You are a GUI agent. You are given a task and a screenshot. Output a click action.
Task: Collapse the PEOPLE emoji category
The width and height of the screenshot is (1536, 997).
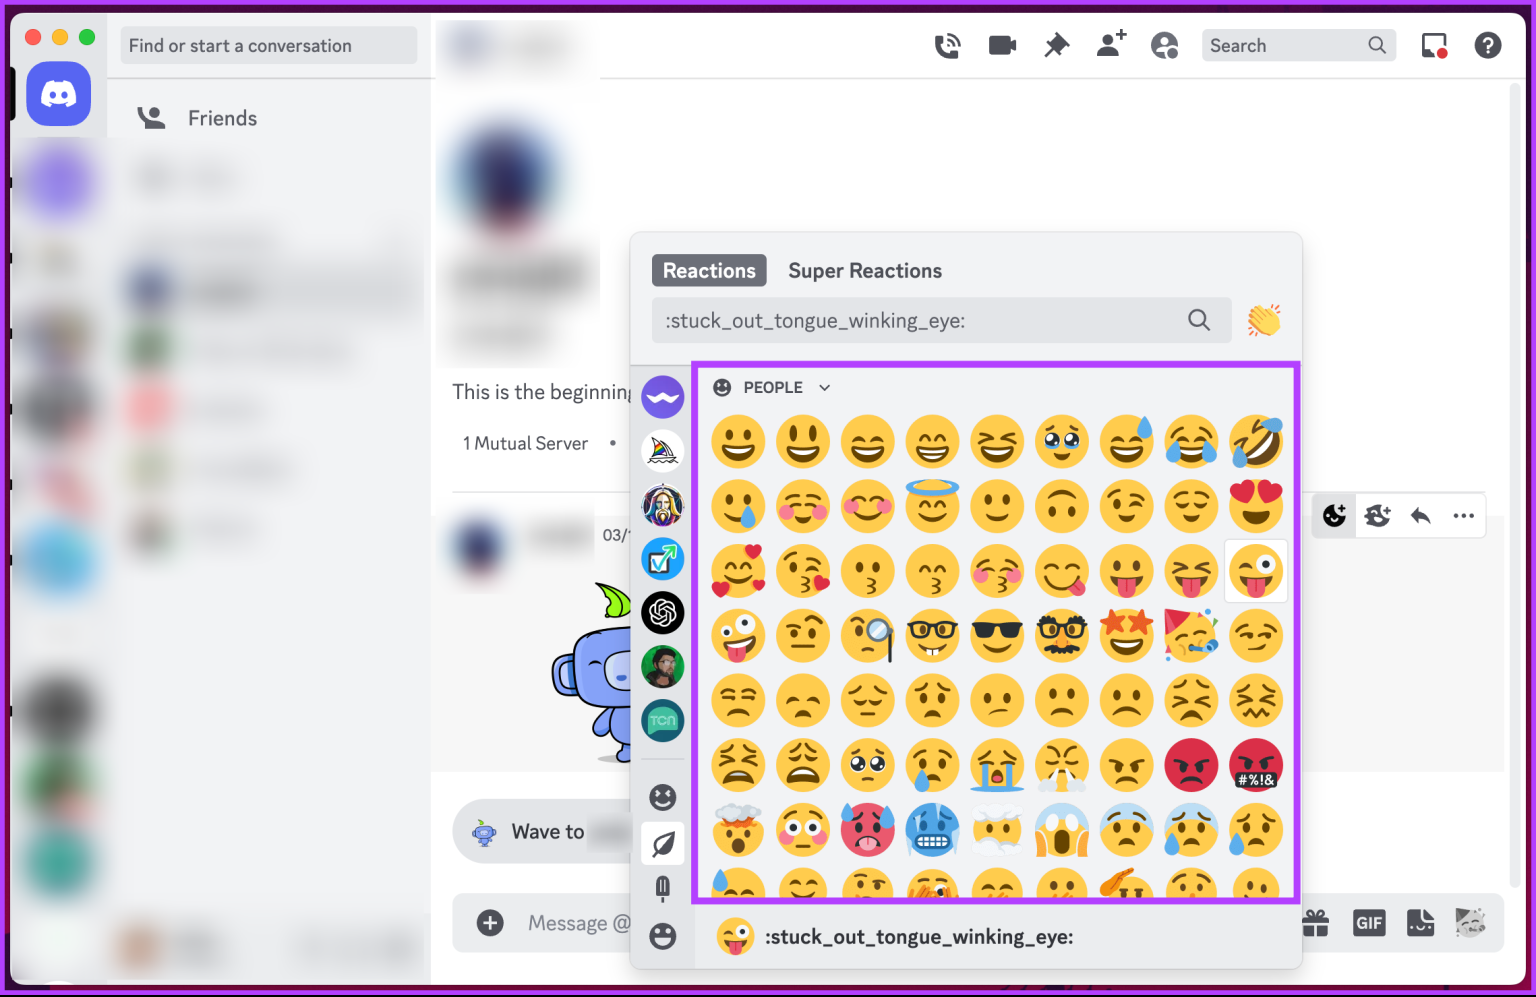[x=824, y=387]
